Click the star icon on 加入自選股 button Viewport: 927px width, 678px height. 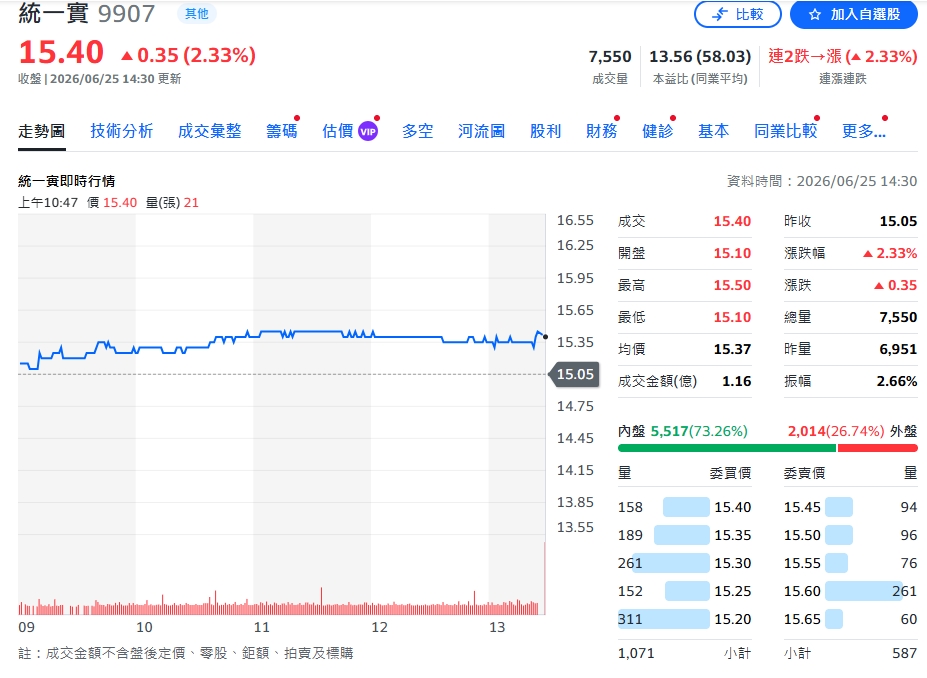pos(815,15)
